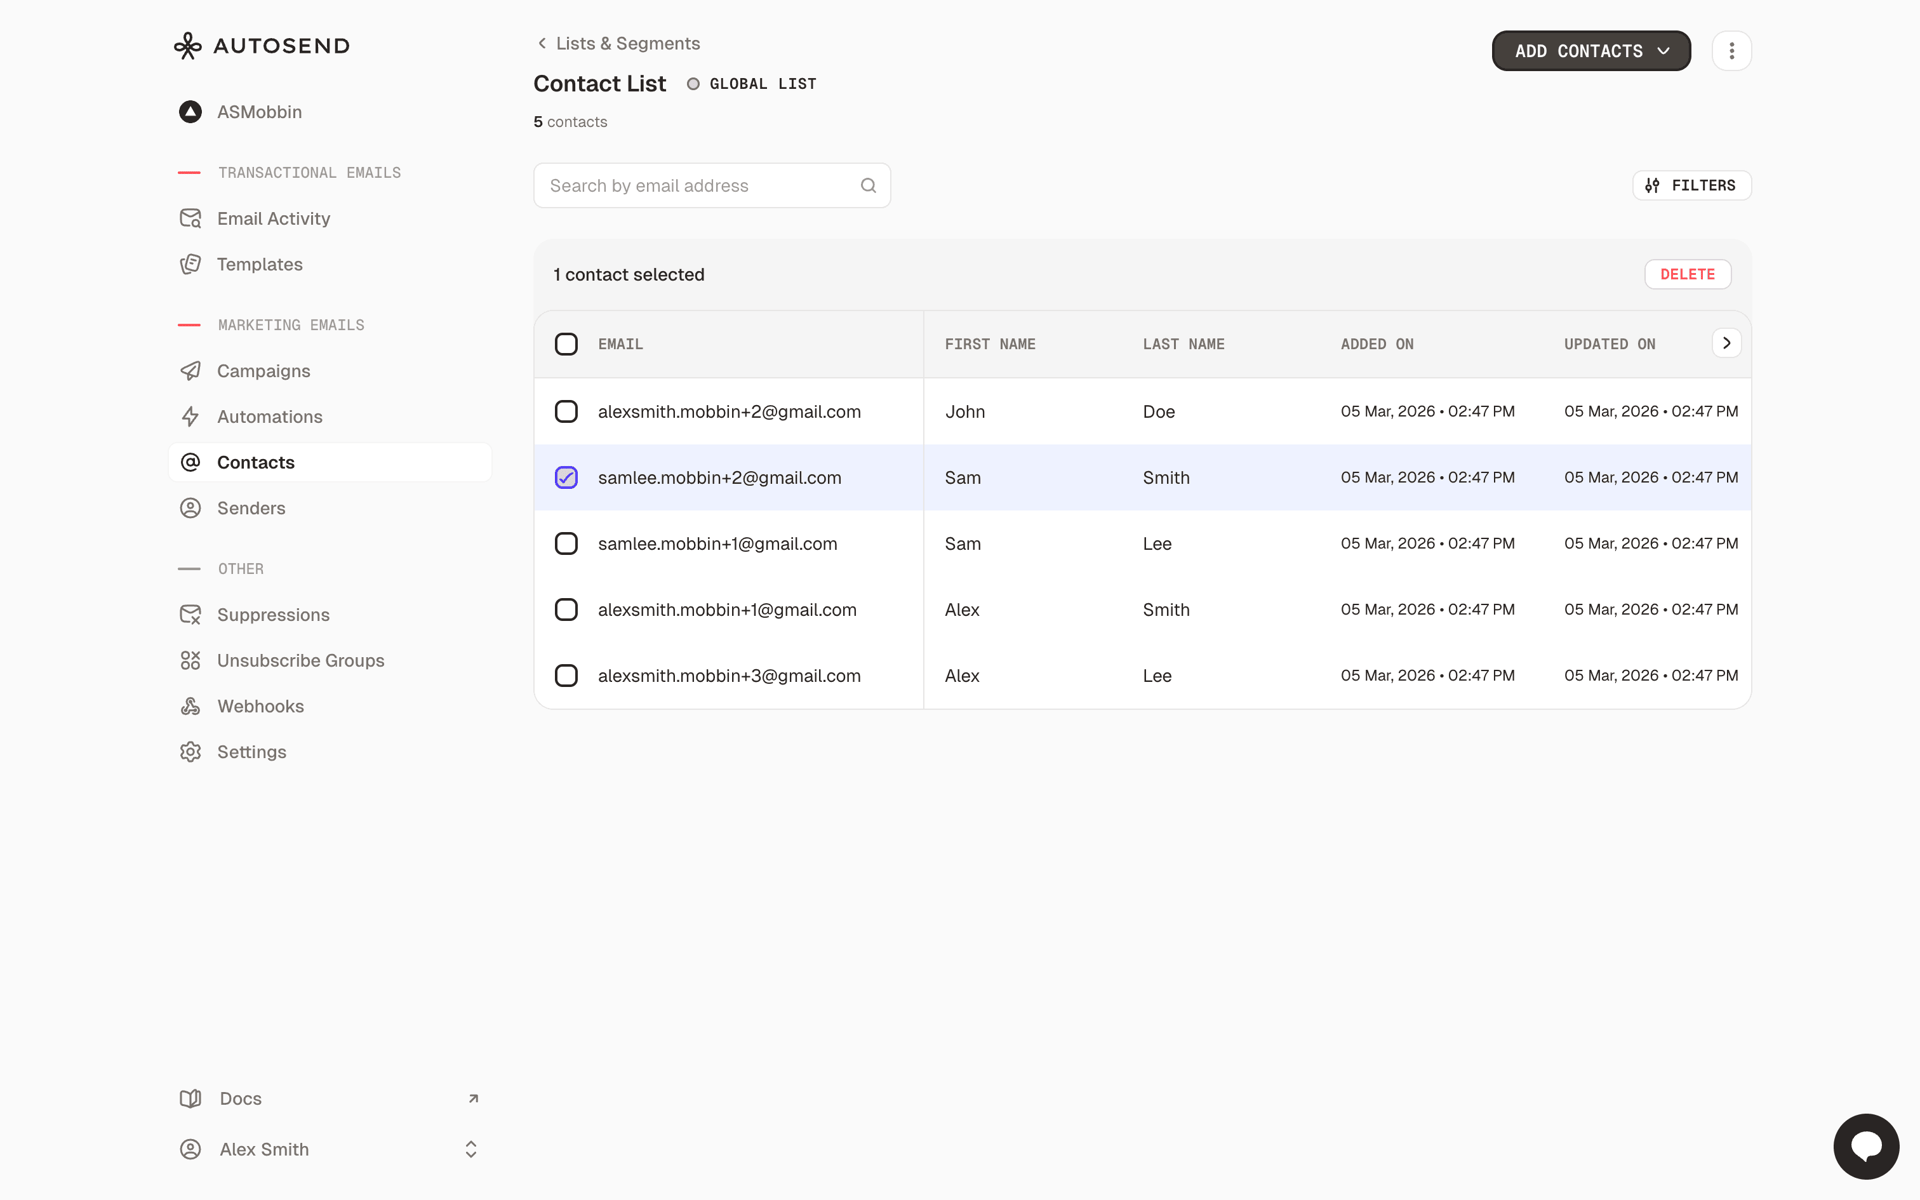Image resolution: width=1920 pixels, height=1200 pixels.
Task: Open Suppressions page
Action: tap(273, 615)
